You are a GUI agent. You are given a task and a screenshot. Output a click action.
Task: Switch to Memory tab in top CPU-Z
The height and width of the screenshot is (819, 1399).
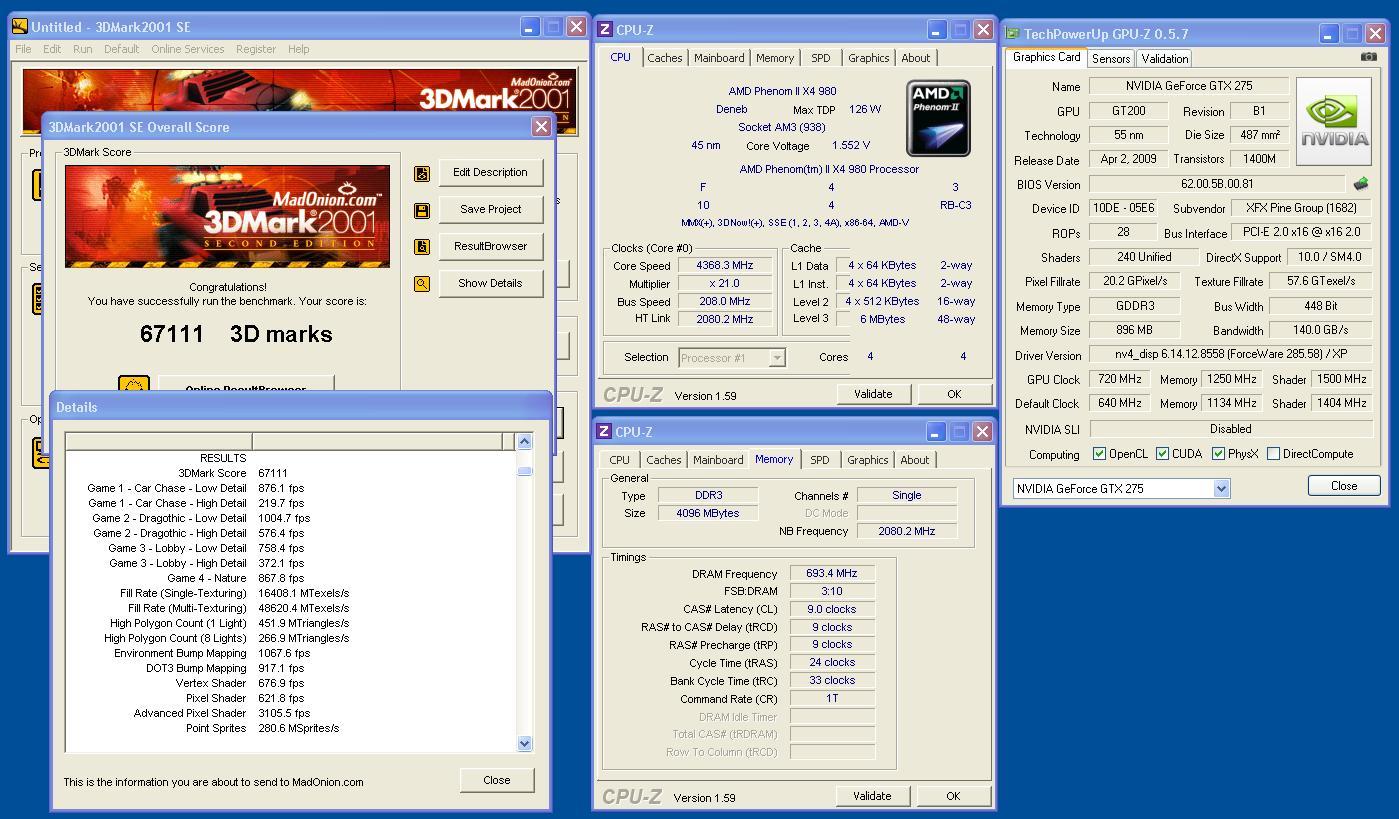point(775,58)
